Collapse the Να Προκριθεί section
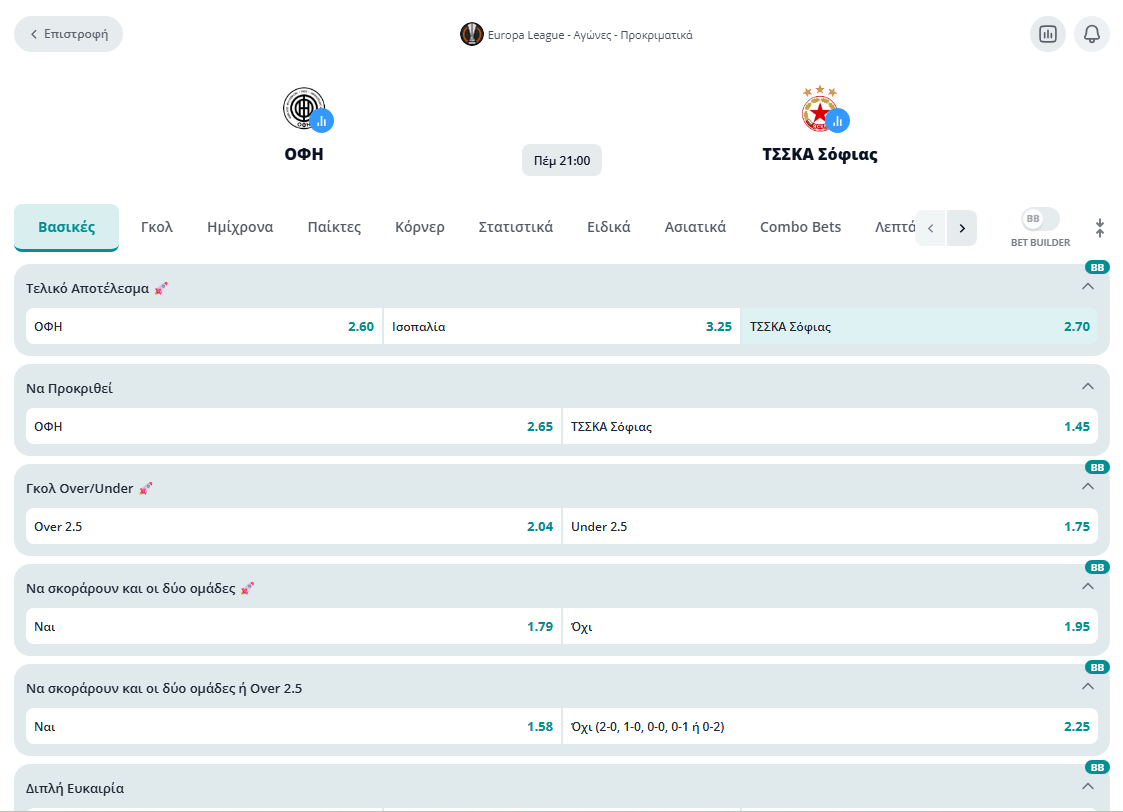 coord(1087,387)
